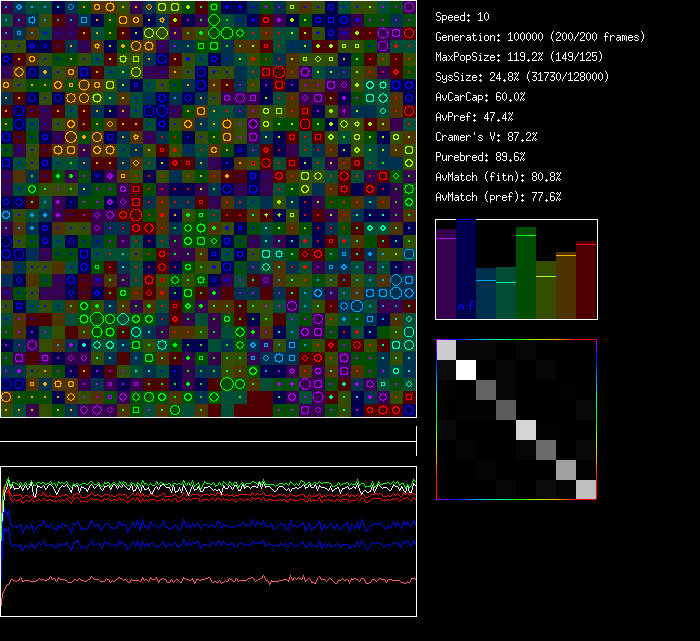Viewport: 700px width, 641px height.
Task: Select the Cramer's V statistic
Action: [487, 137]
